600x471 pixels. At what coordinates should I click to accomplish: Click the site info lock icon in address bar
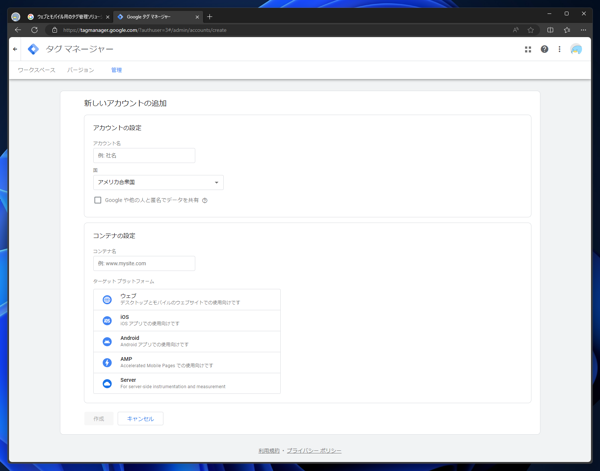54,30
